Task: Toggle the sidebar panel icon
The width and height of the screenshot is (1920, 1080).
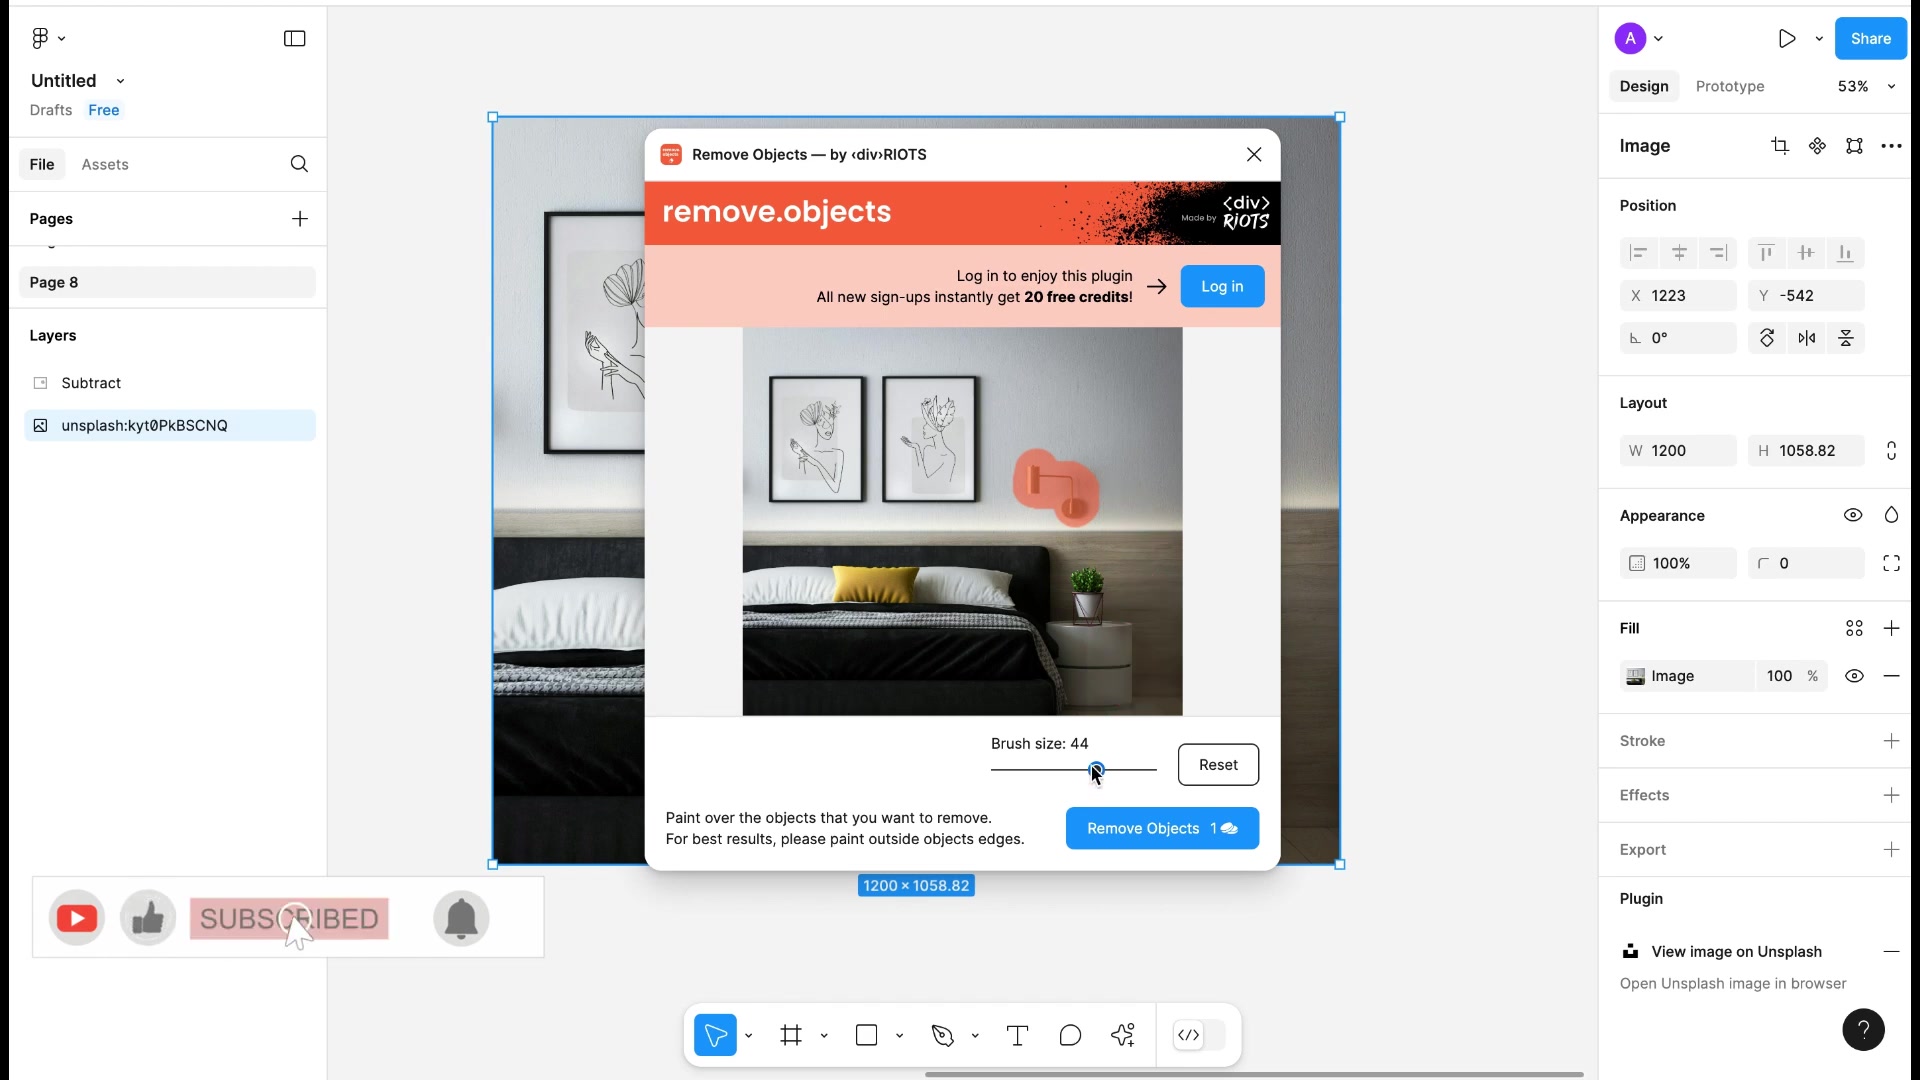Action: [294, 38]
